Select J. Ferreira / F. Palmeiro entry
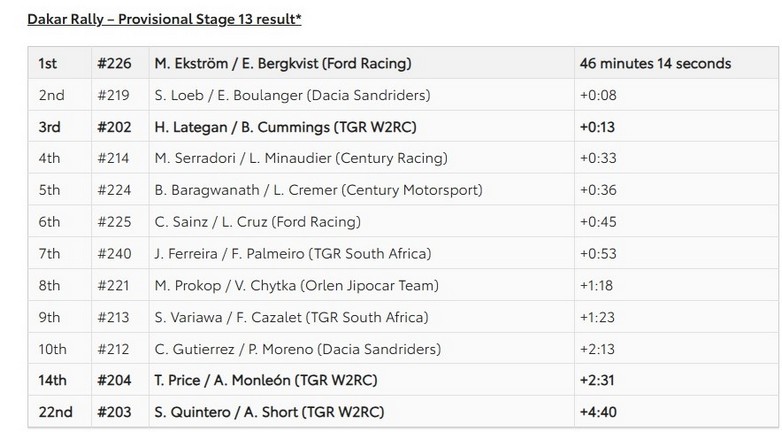Image resolution: width=782 pixels, height=432 pixels. [x=293, y=254]
